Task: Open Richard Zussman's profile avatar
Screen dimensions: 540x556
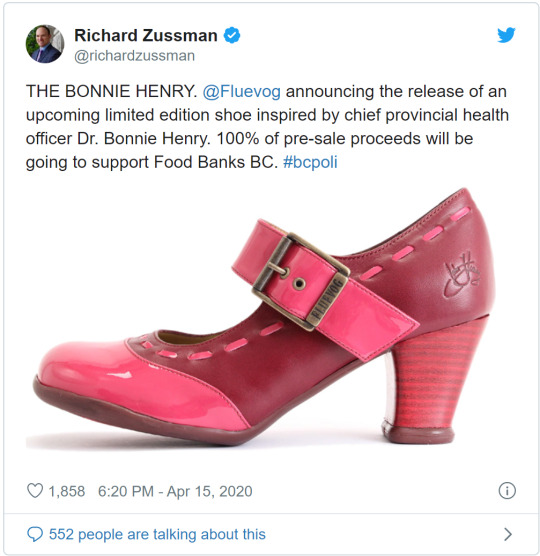Action: pos(45,44)
